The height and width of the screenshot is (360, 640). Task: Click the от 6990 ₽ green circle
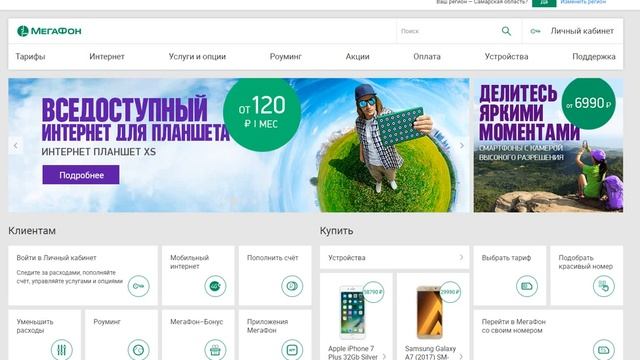[588, 103]
